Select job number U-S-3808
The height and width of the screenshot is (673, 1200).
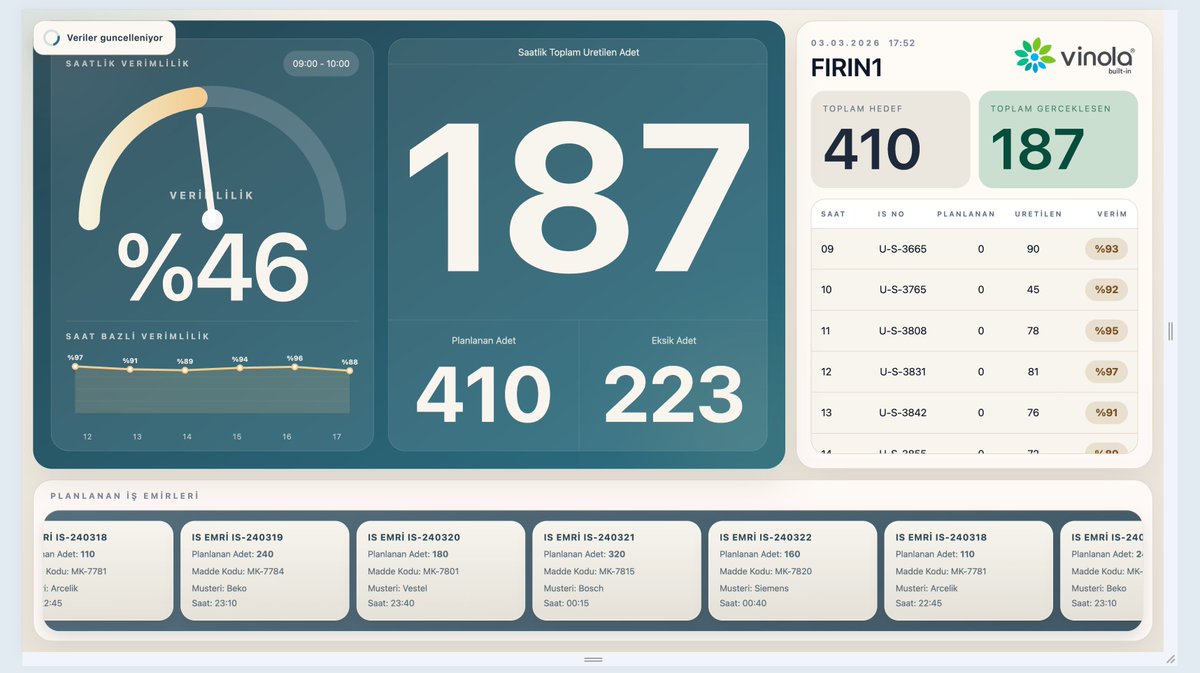point(903,331)
